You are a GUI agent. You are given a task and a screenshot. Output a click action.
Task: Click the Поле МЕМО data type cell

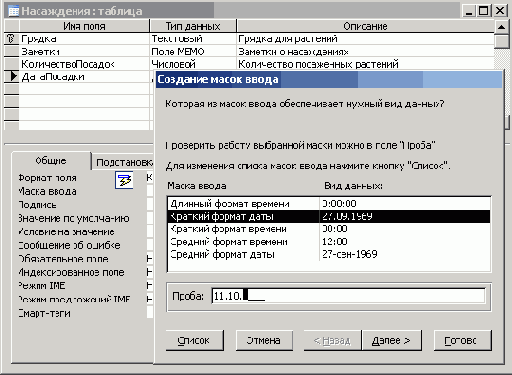[x=193, y=51]
